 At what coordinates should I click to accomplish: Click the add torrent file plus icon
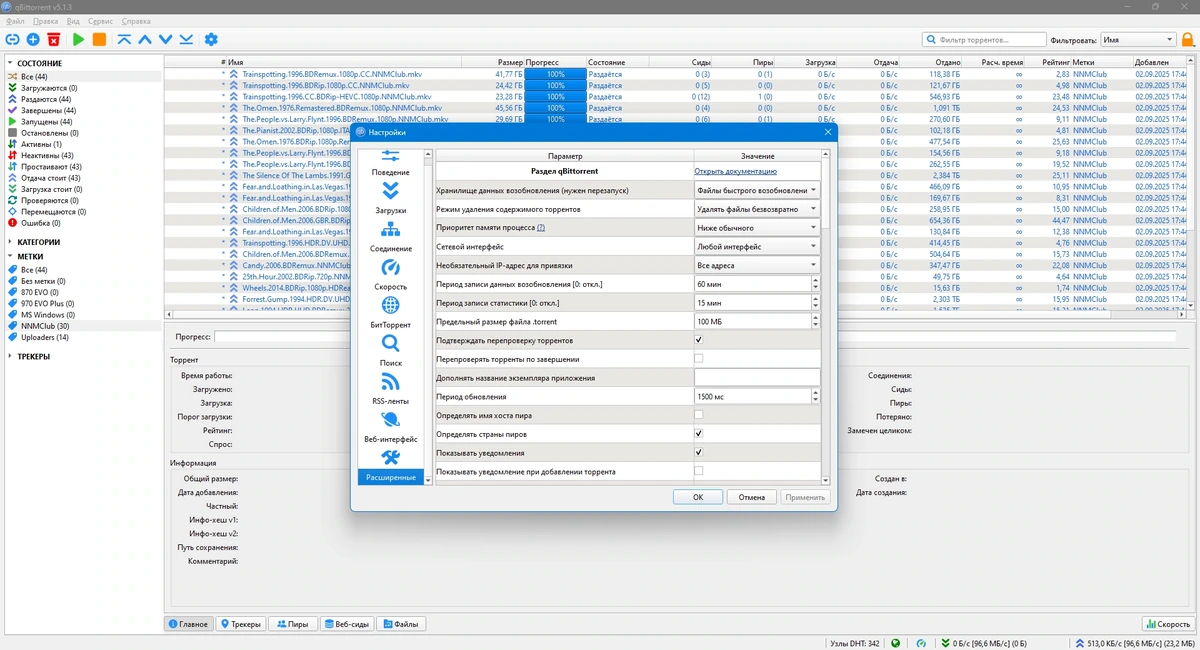pyautogui.click(x=33, y=39)
